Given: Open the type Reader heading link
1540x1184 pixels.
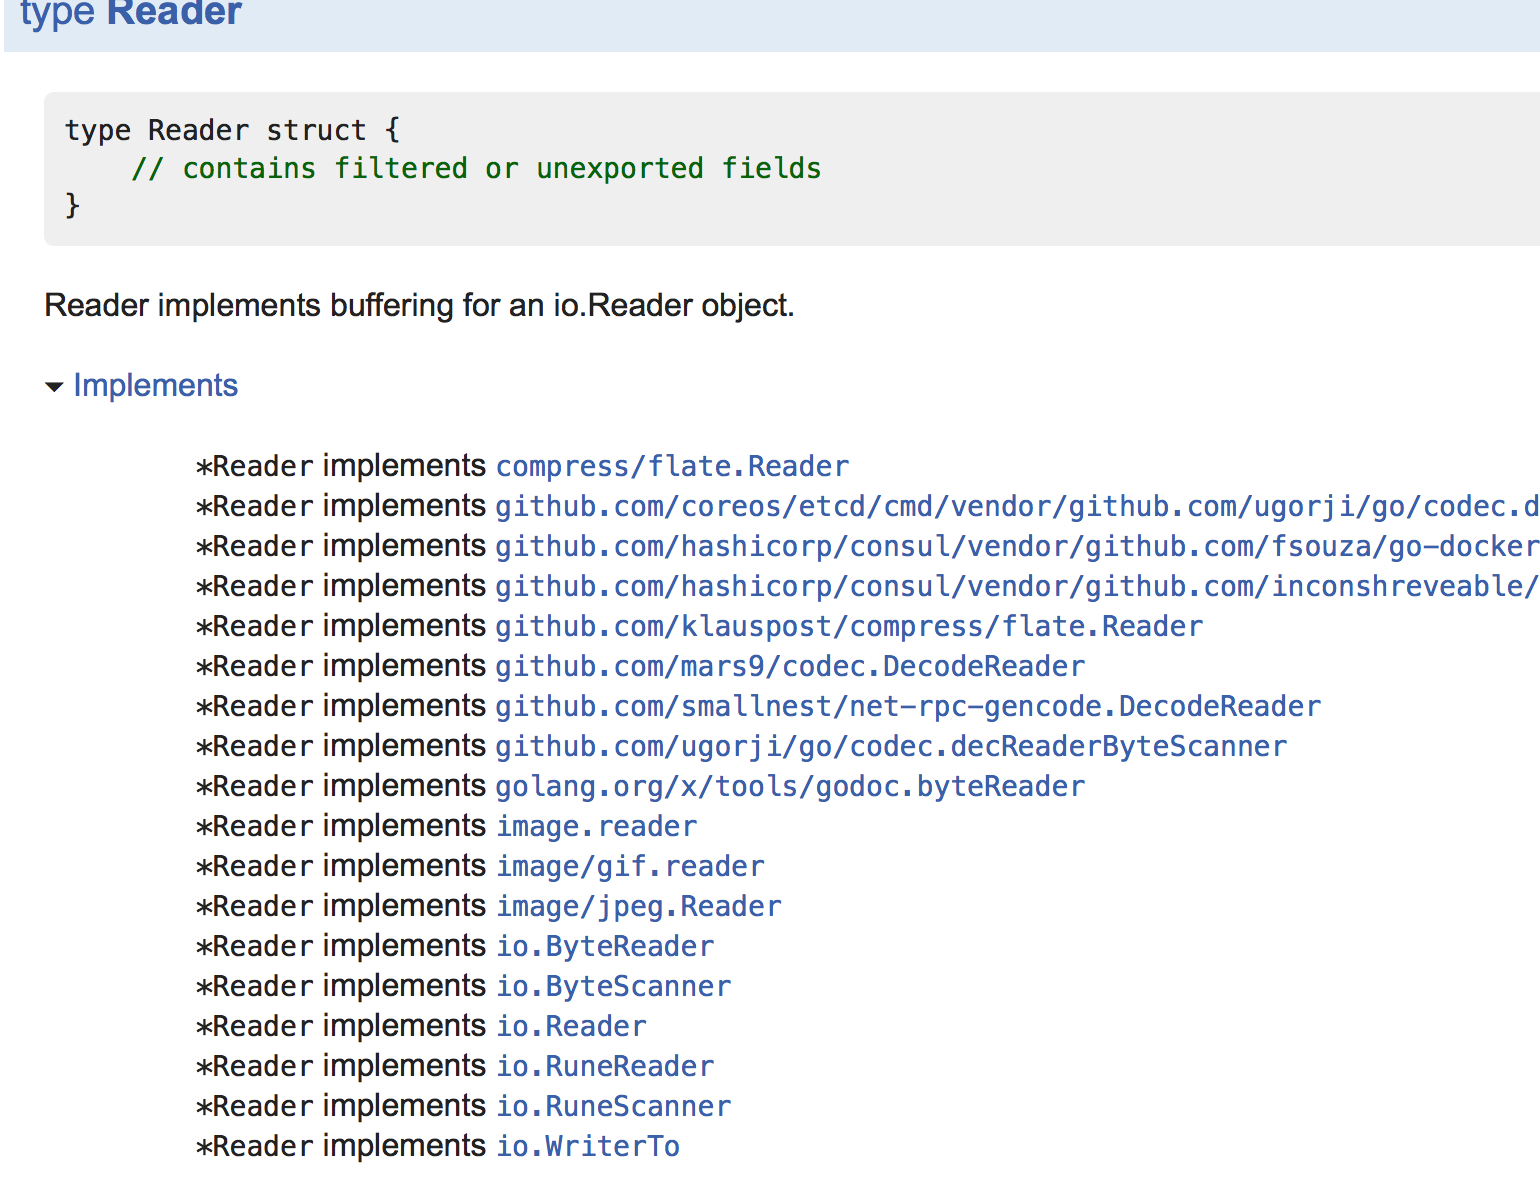Looking at the screenshot, I should (174, 14).
